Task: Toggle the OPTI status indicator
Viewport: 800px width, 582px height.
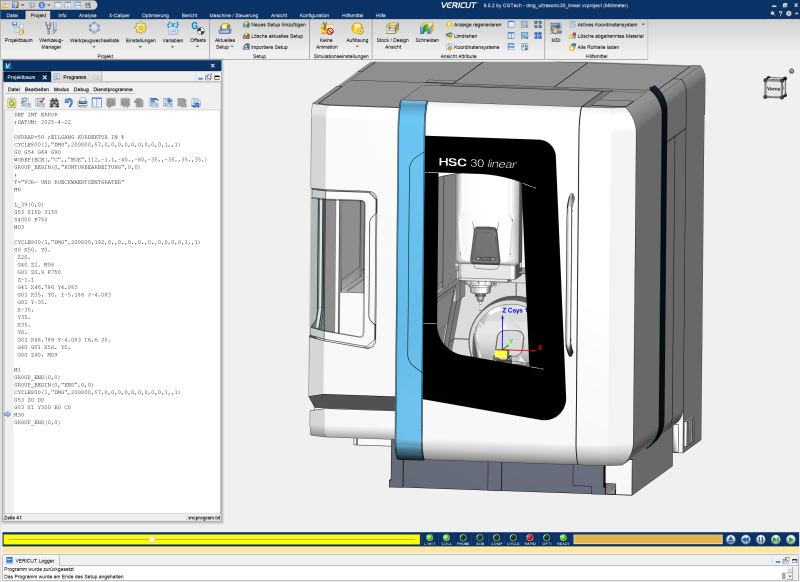Action: coord(546,539)
